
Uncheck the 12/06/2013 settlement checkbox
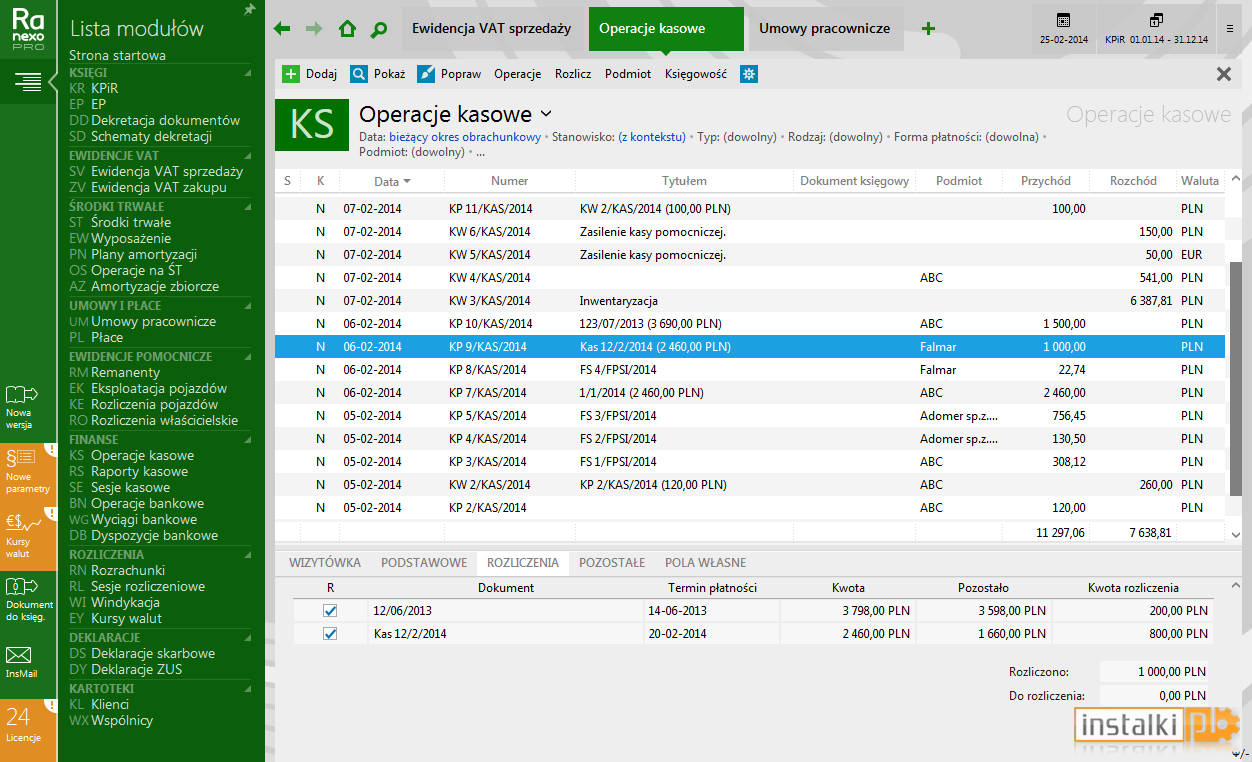point(330,610)
